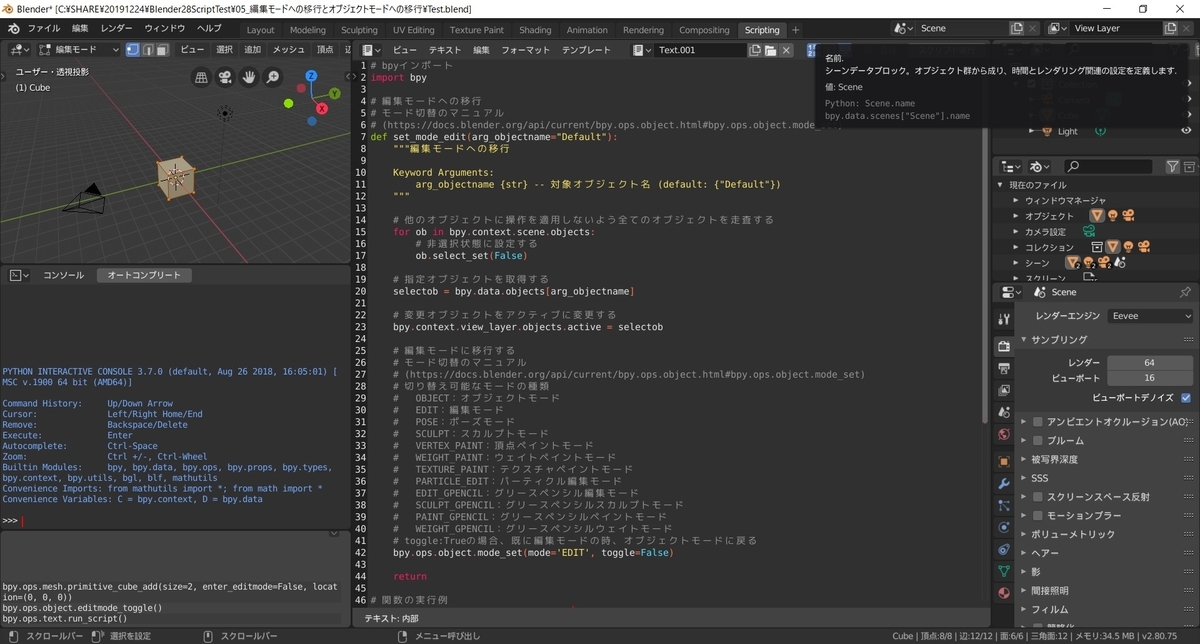Click the viewport samples value 16
1200x644 pixels.
click(x=1150, y=378)
